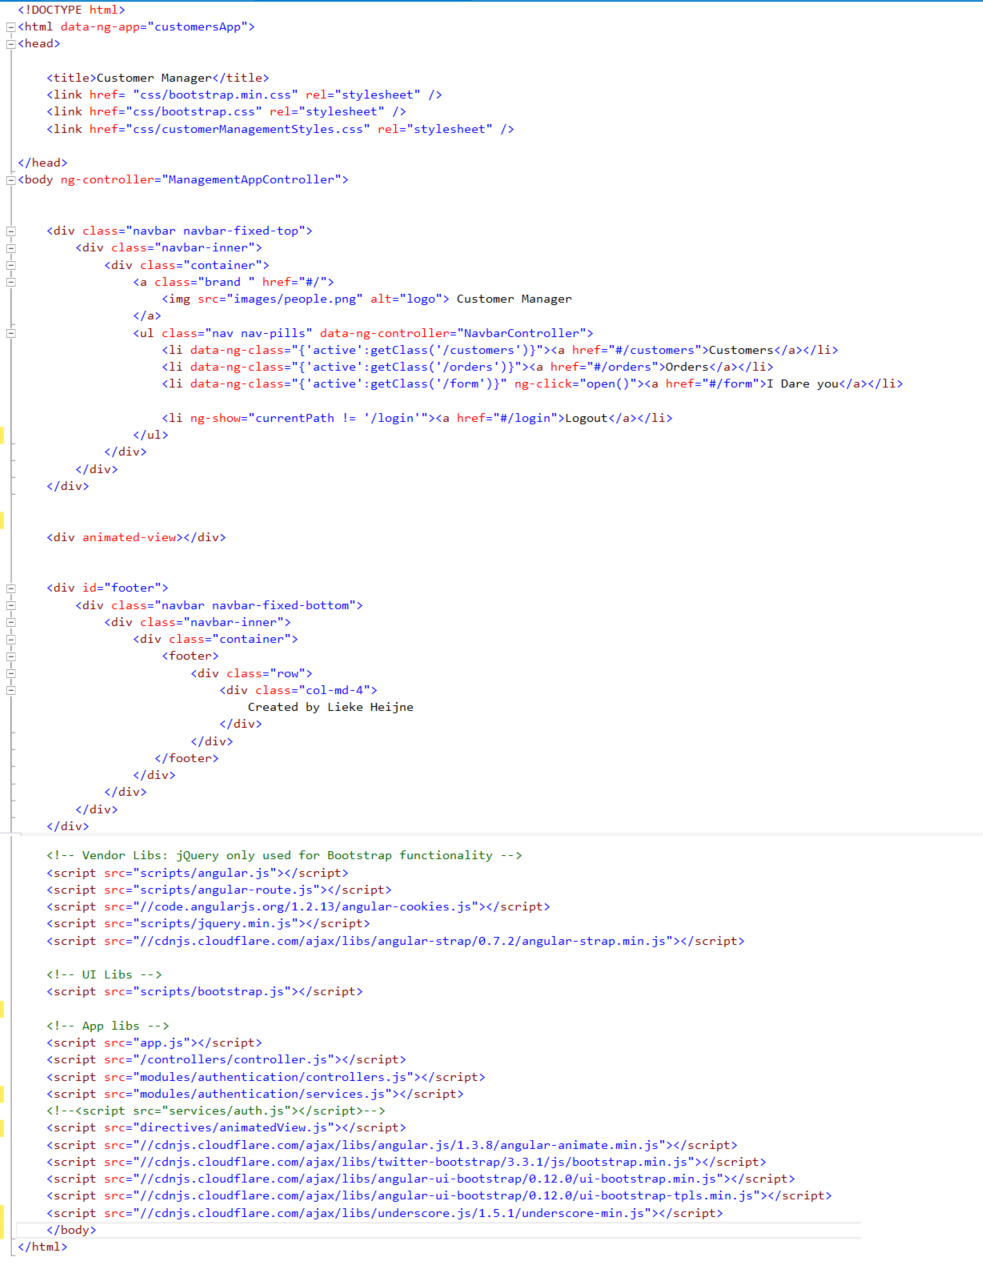Click the Orders anchor text in li
This screenshot has width=983, height=1278.
pyautogui.click(x=687, y=367)
